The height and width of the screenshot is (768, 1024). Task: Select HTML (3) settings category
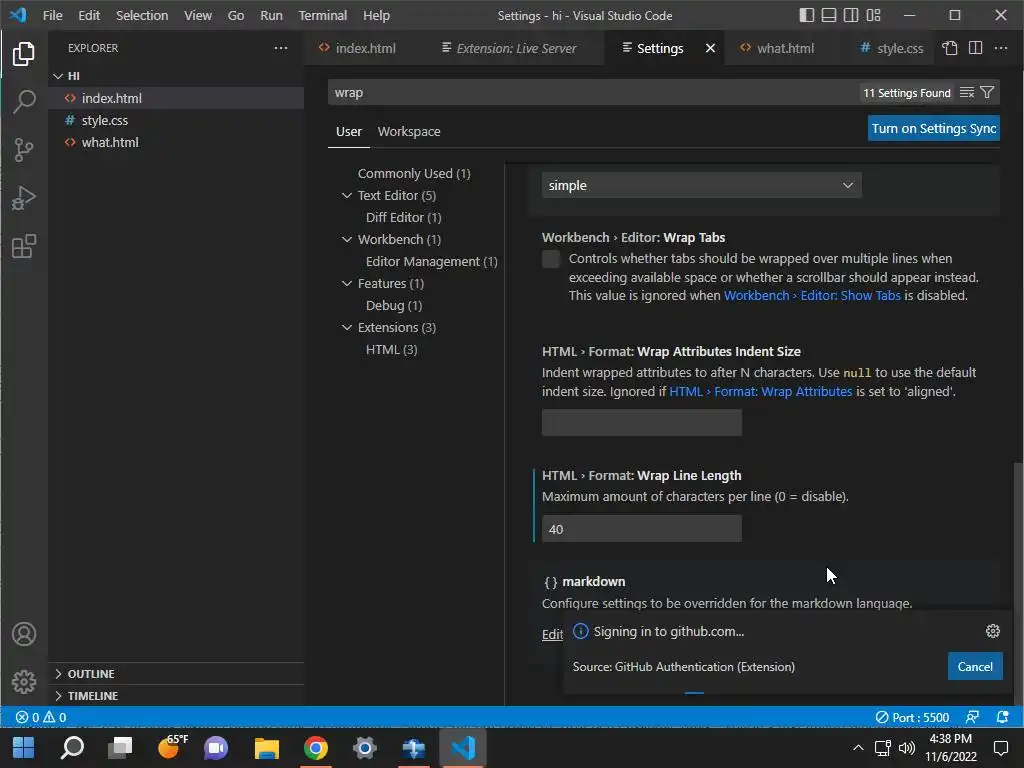pos(391,349)
